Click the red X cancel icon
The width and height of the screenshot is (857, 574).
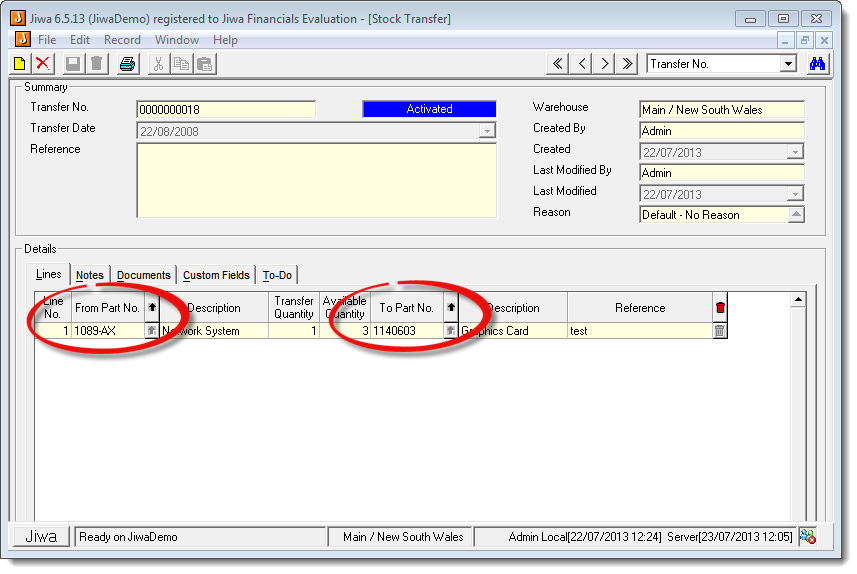[43, 64]
